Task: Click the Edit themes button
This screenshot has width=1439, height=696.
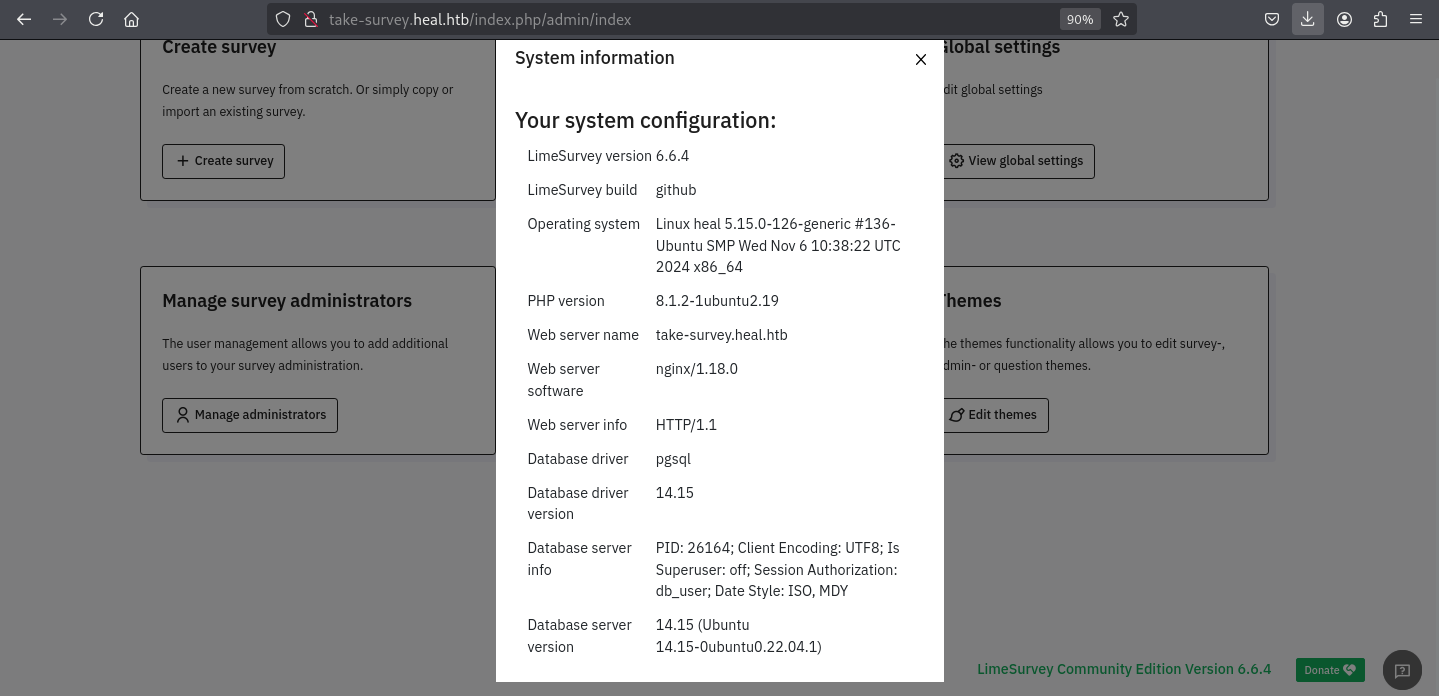Action: pyautogui.click(x=992, y=415)
